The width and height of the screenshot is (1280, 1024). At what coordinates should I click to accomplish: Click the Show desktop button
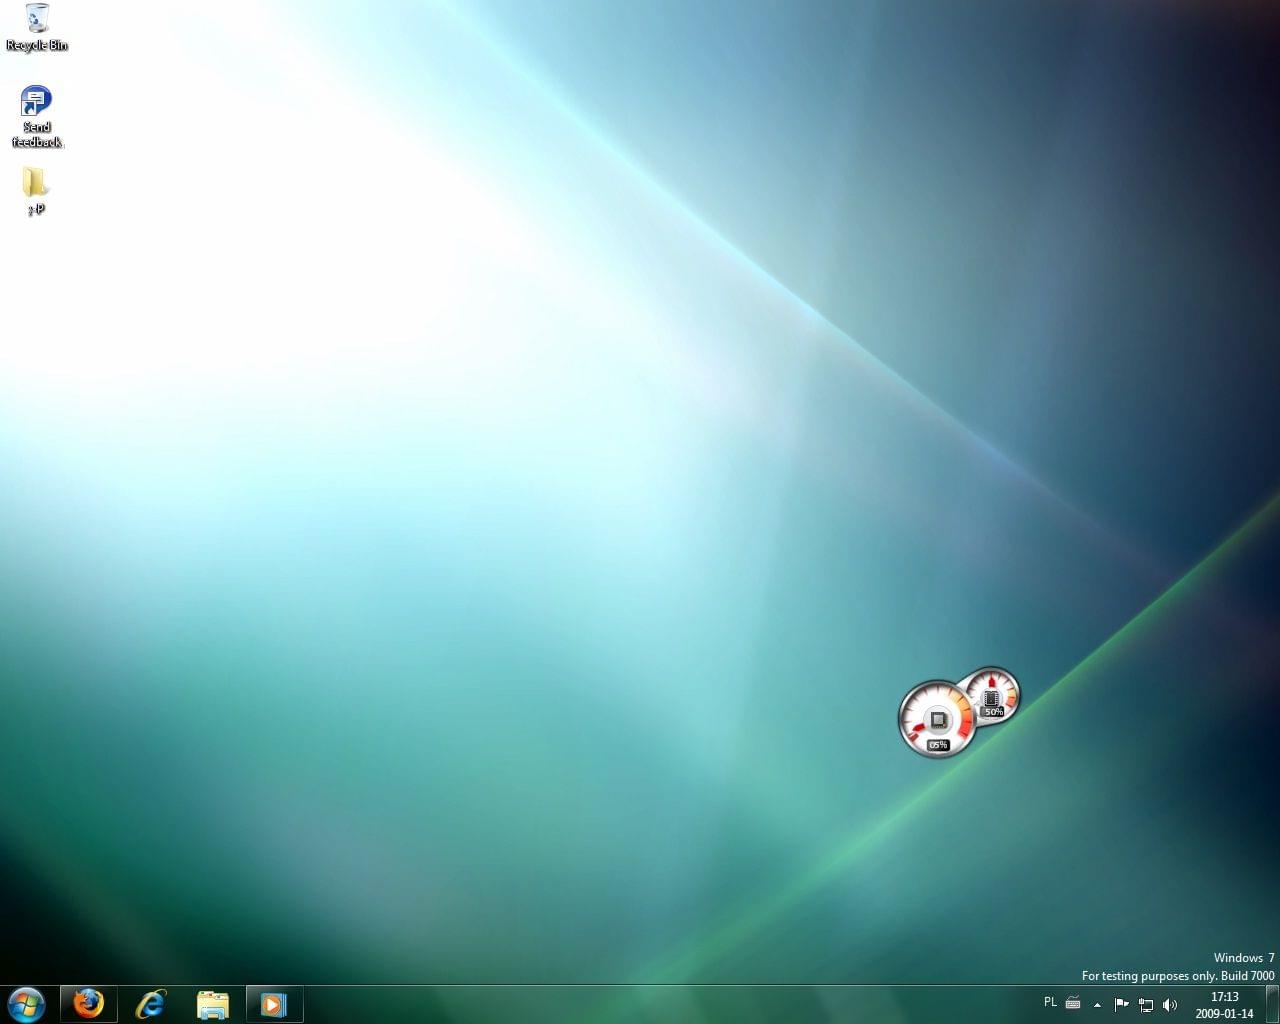1272,1005
